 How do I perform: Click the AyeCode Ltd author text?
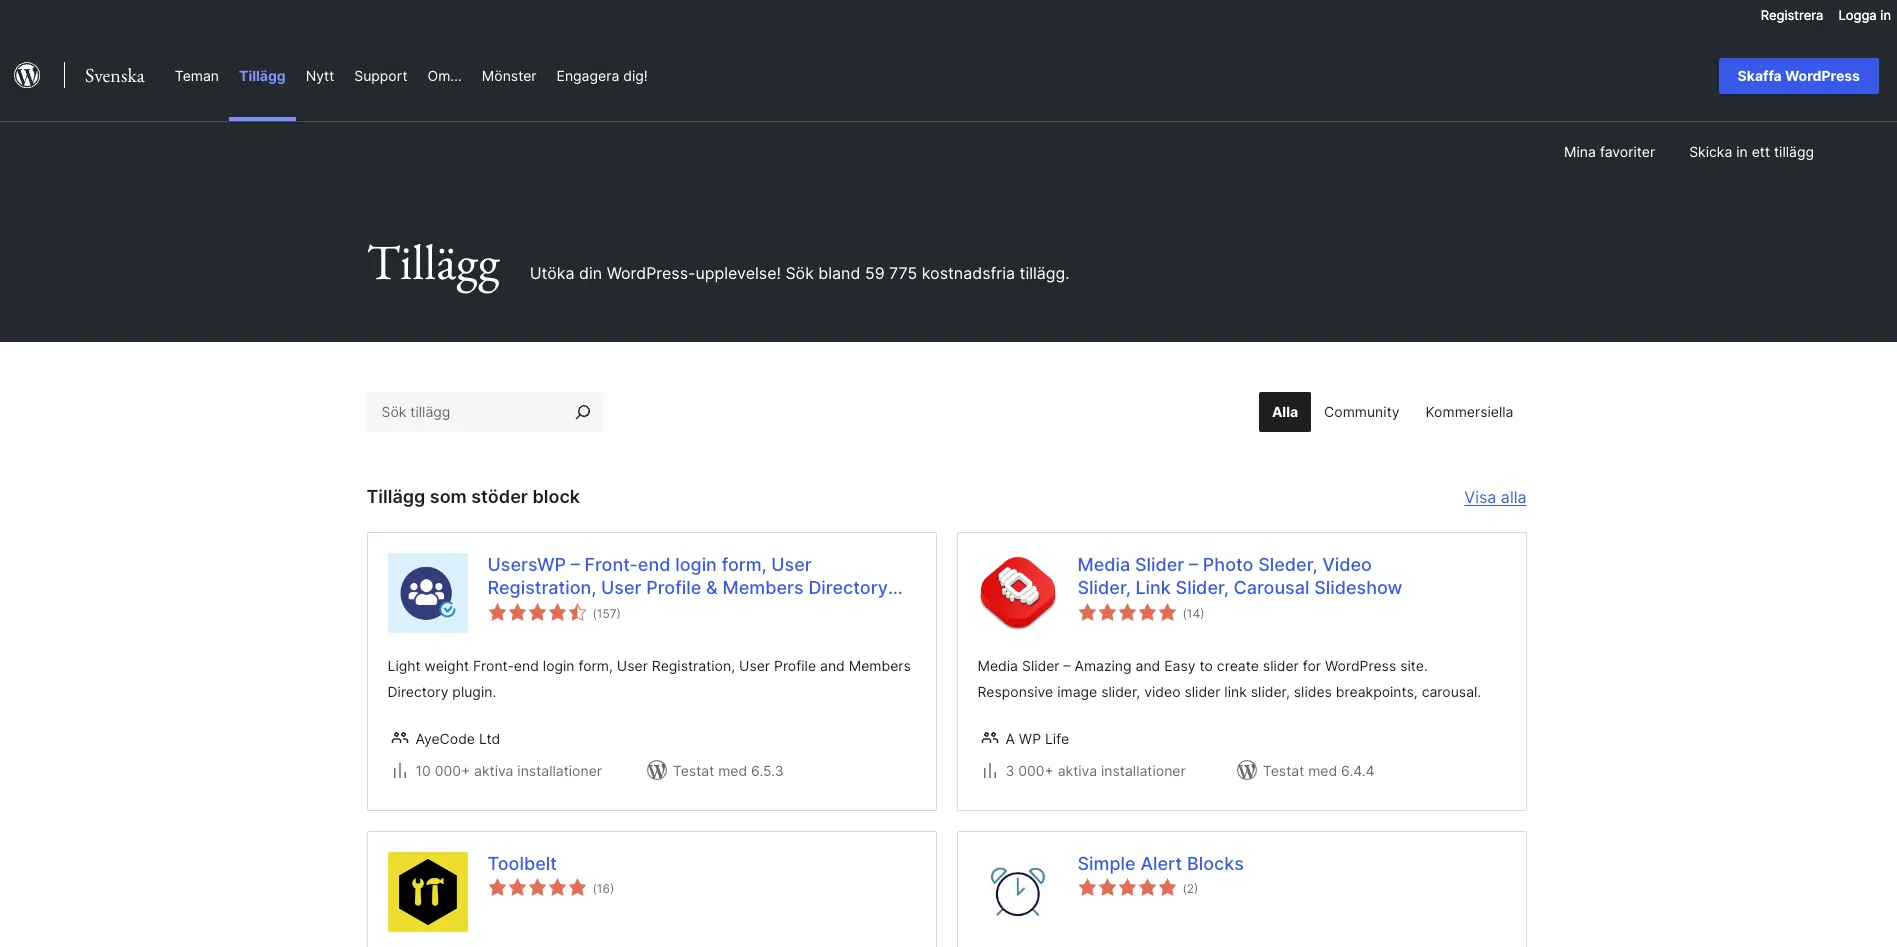[458, 739]
